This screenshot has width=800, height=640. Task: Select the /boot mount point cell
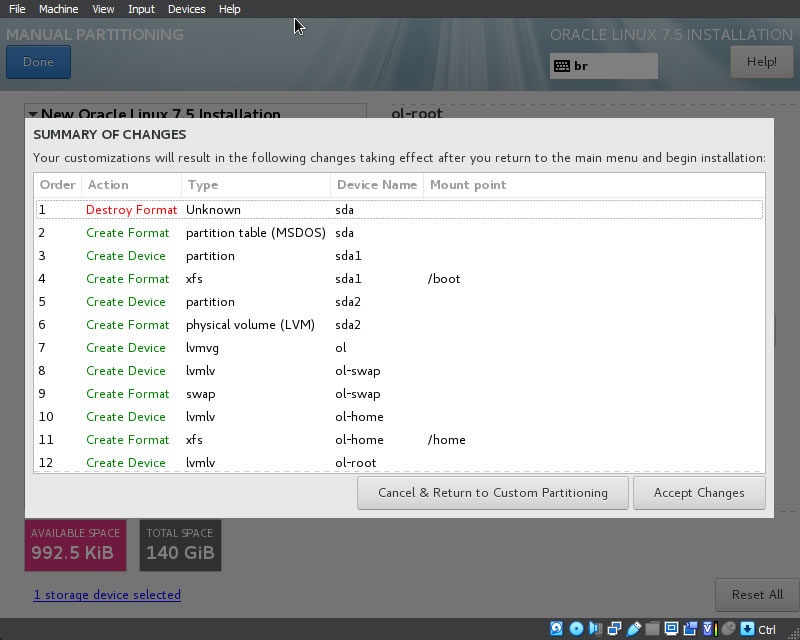pos(444,279)
